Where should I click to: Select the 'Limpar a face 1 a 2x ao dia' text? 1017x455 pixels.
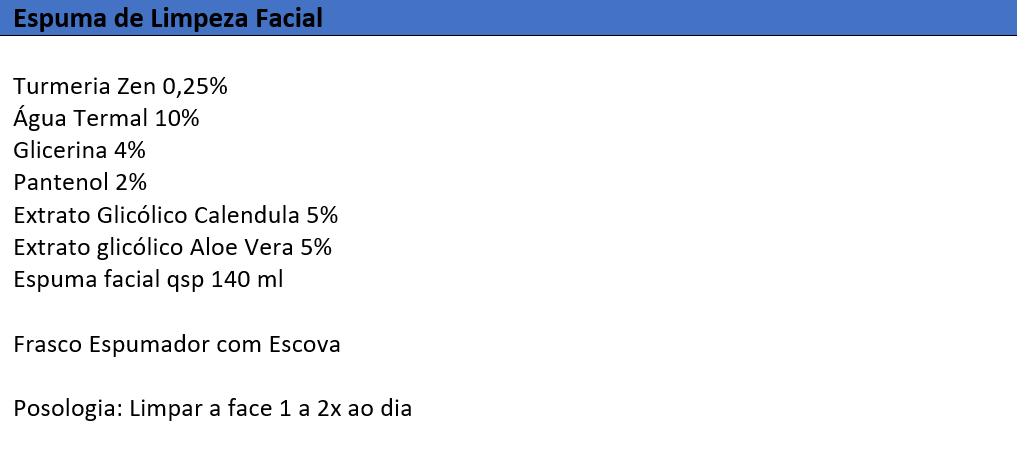270,410
